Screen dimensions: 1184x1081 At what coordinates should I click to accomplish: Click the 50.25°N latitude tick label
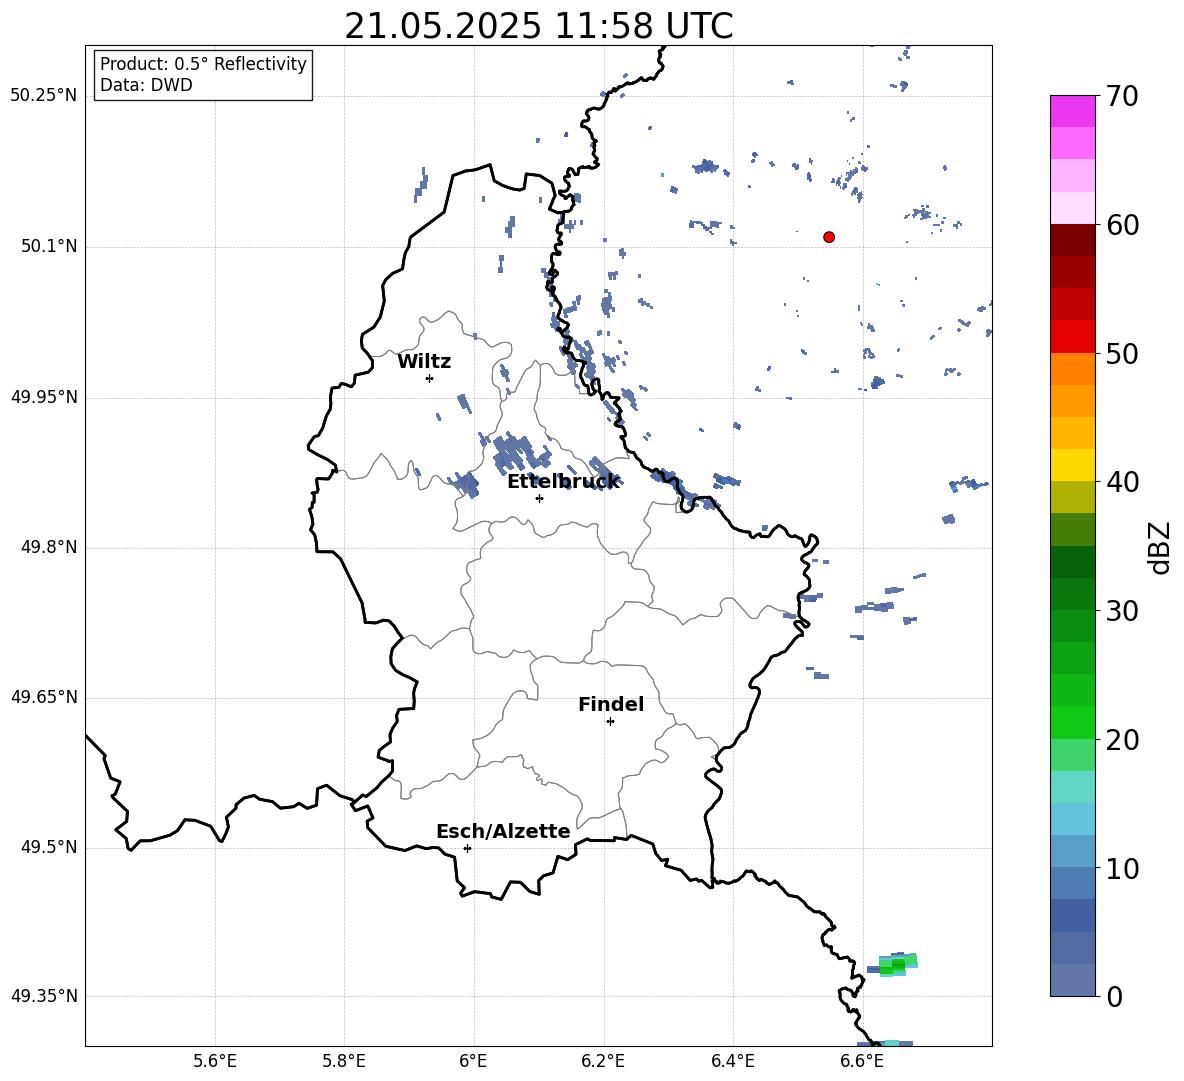pos(43,96)
